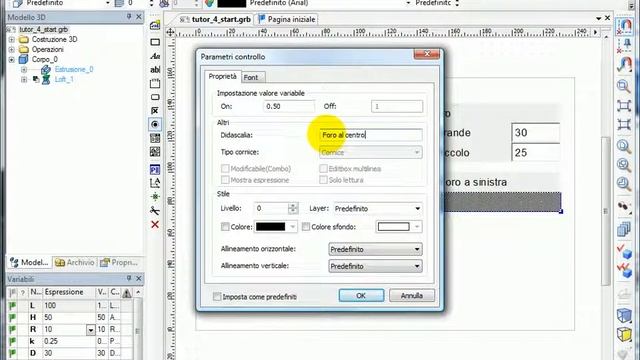This screenshot has width=640, height=360.
Task: Increase the Livello spinner value
Action: pyautogui.click(x=293, y=205)
